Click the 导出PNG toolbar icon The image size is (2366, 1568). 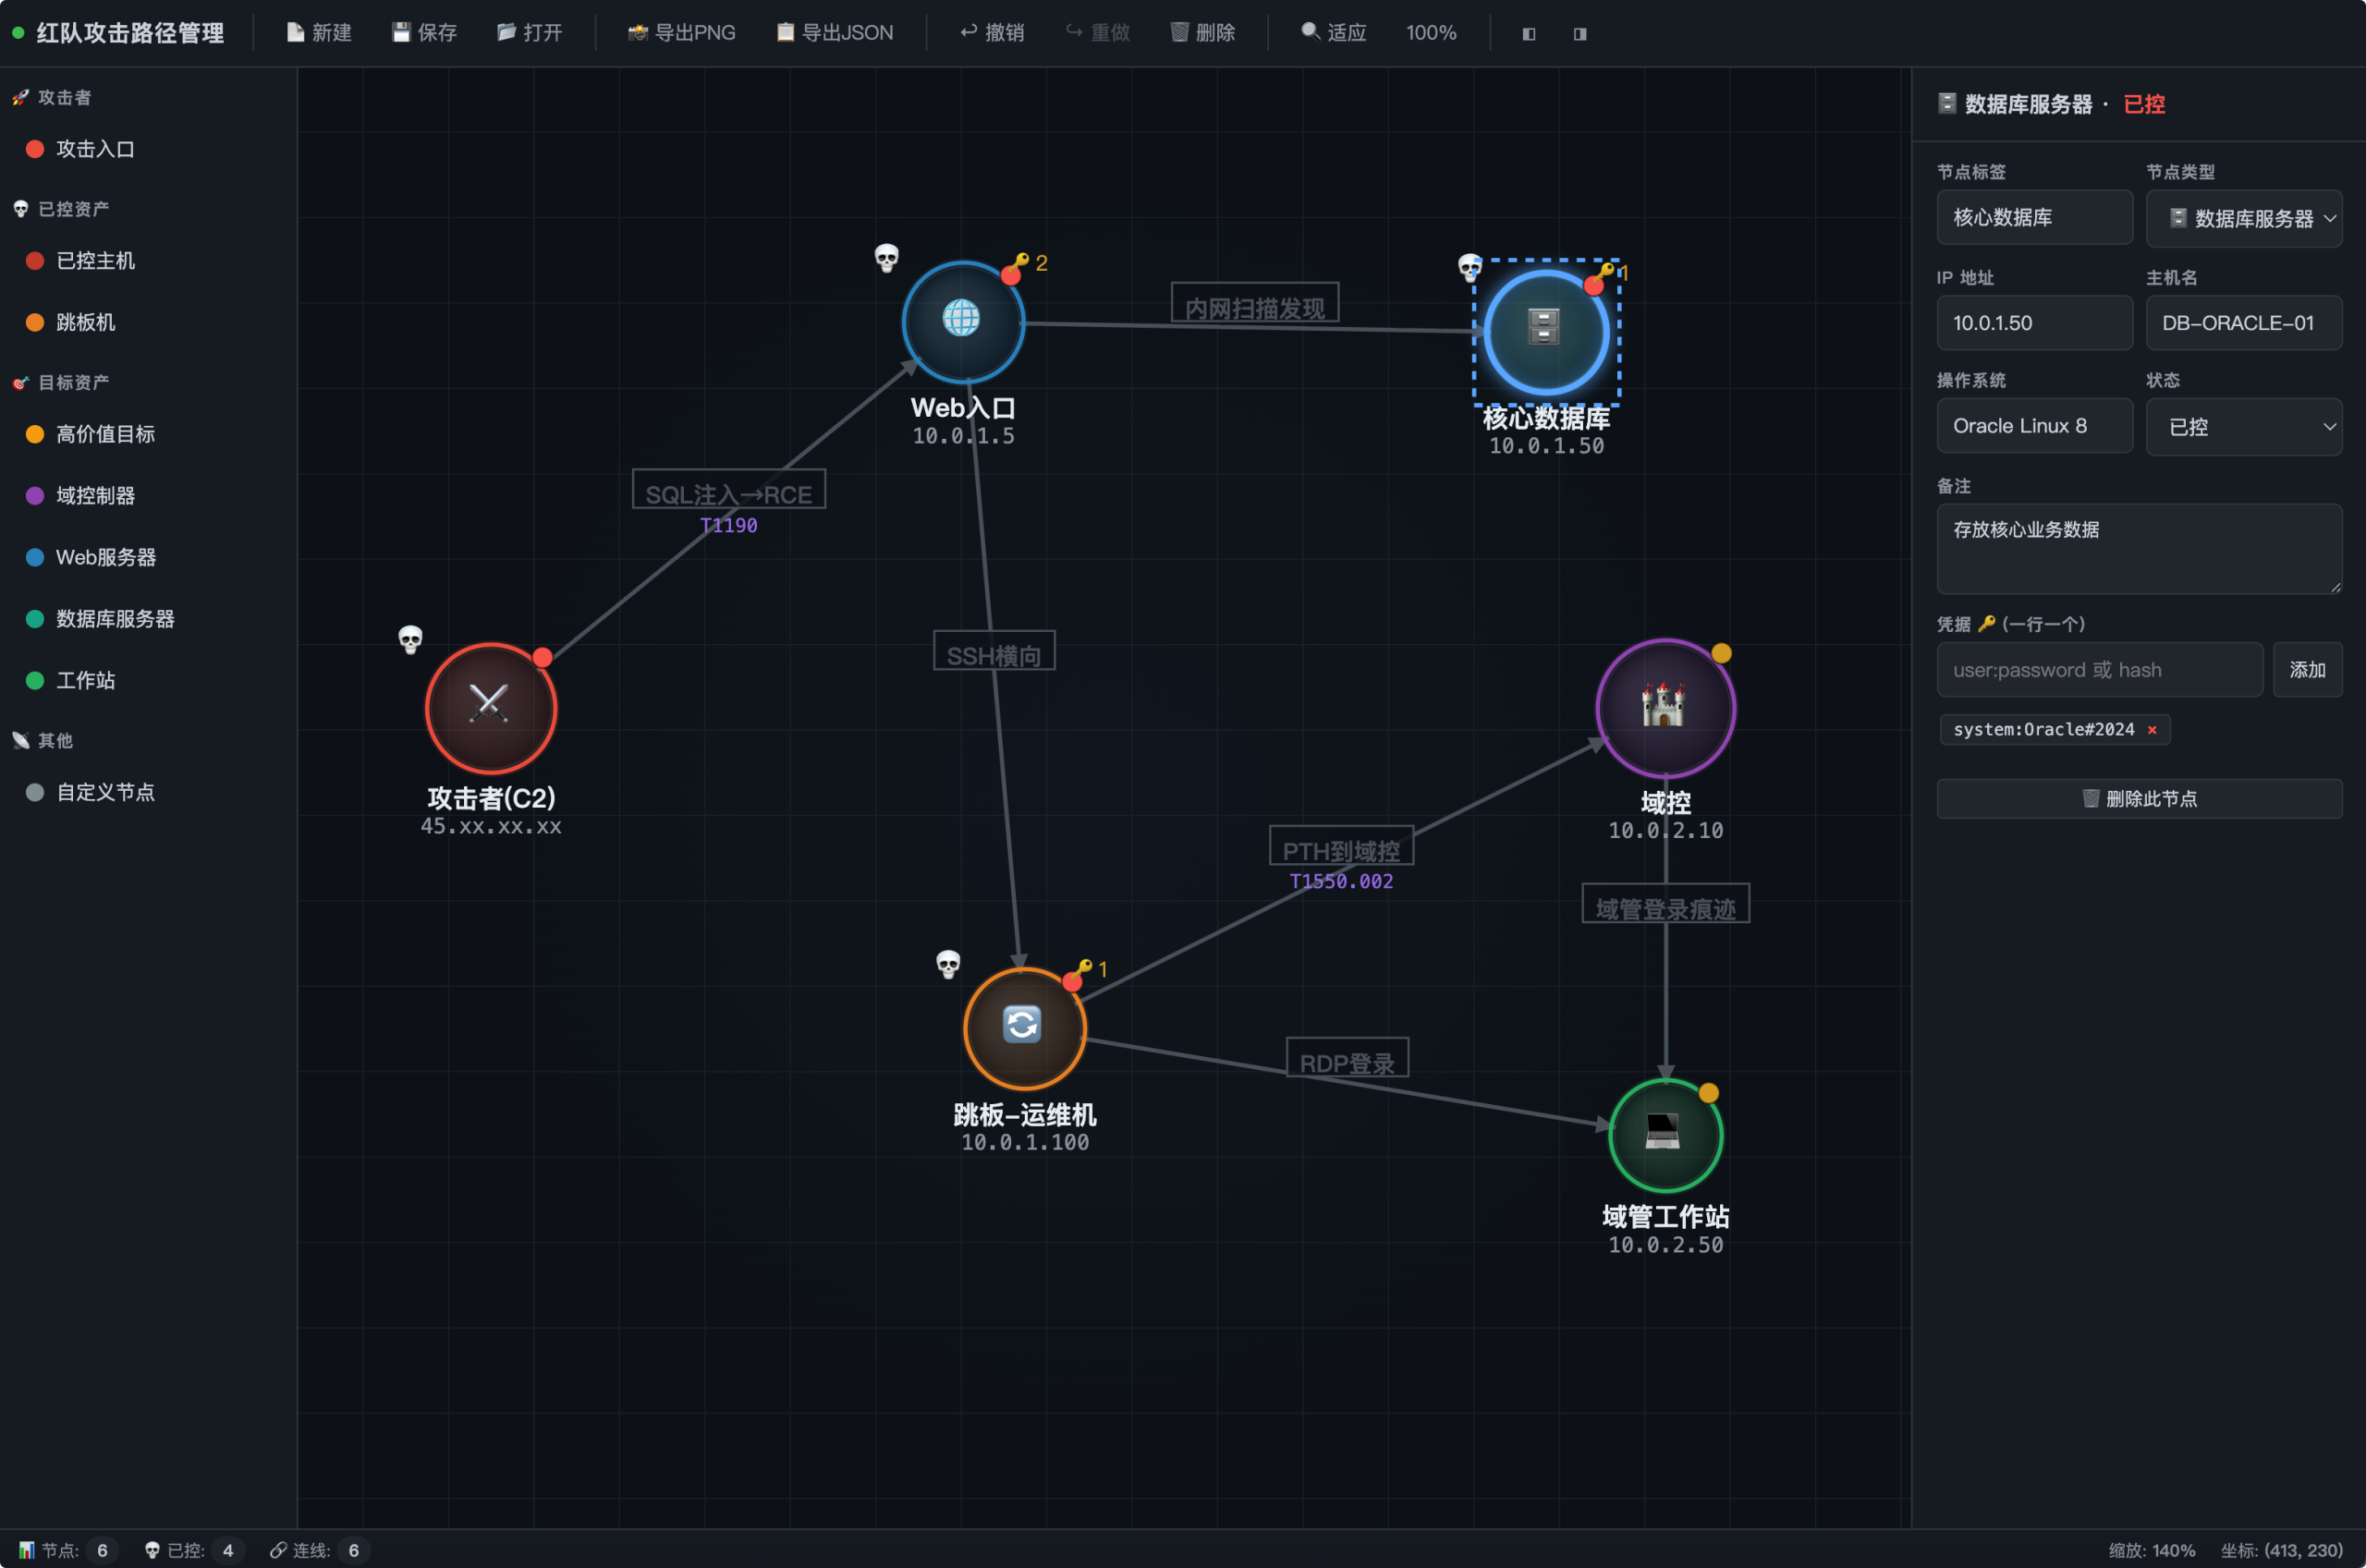[637, 33]
